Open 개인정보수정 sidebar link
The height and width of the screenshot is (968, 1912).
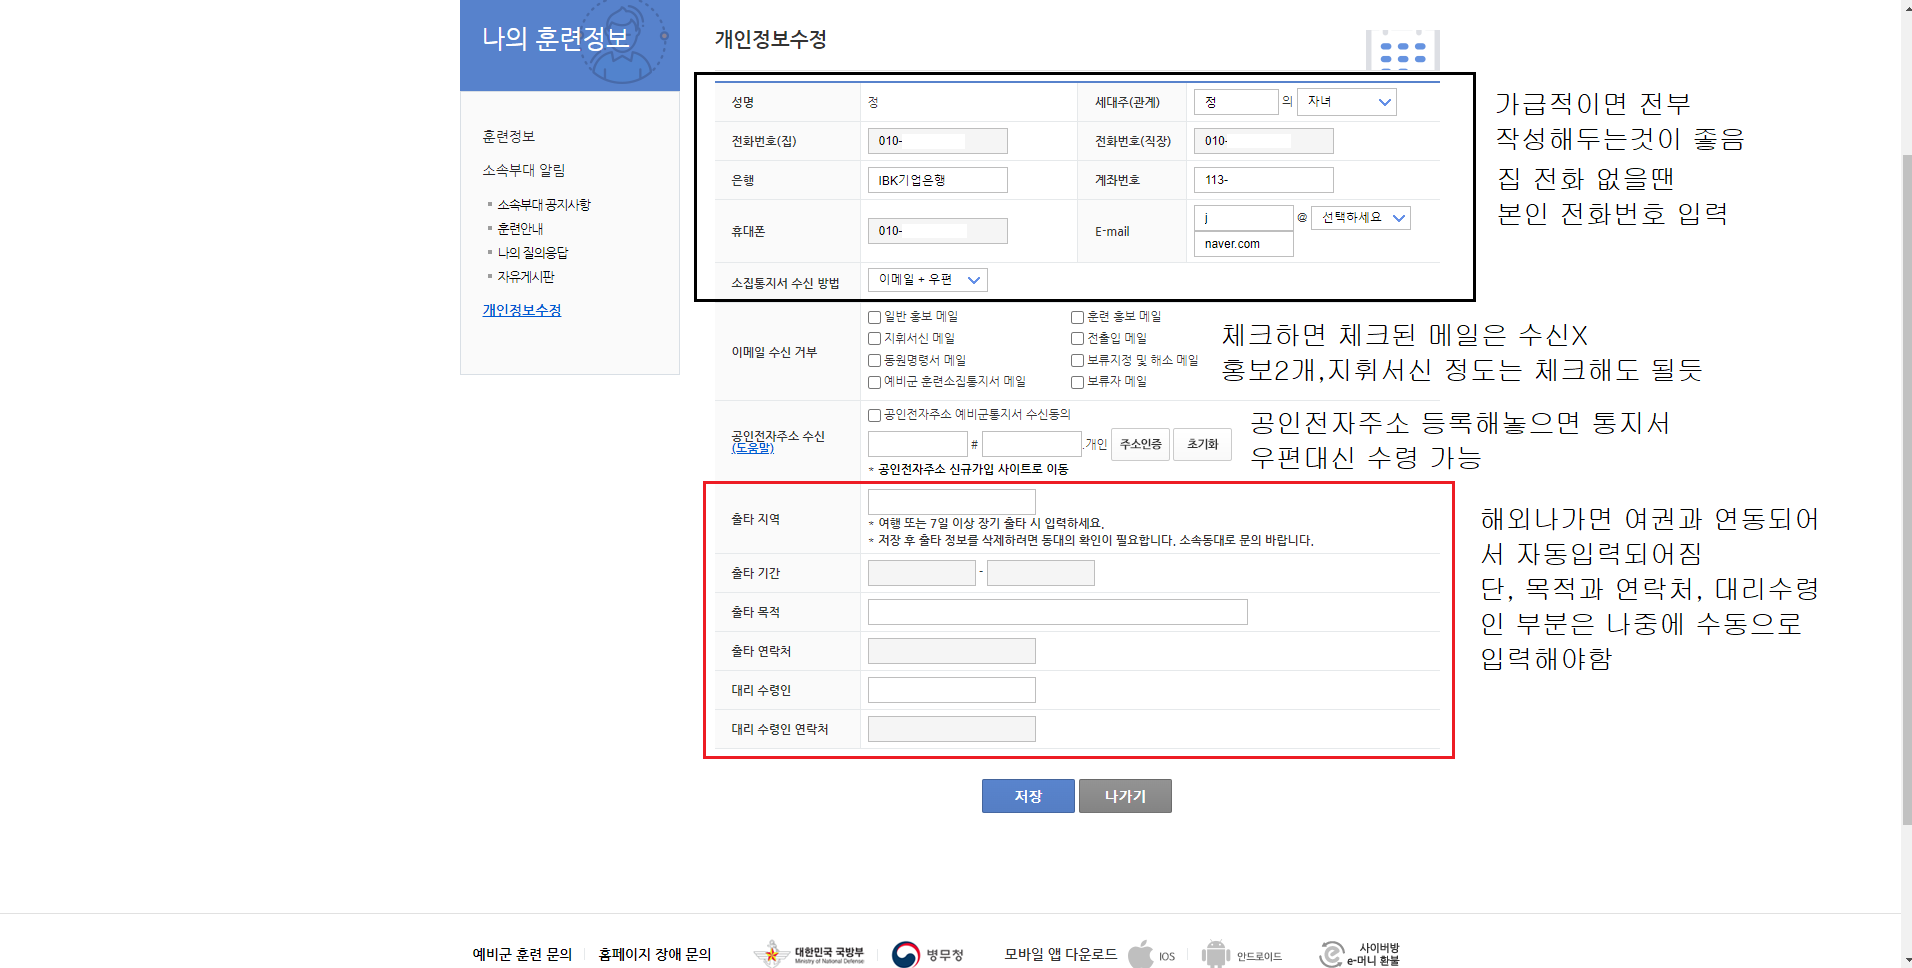pyautogui.click(x=522, y=310)
